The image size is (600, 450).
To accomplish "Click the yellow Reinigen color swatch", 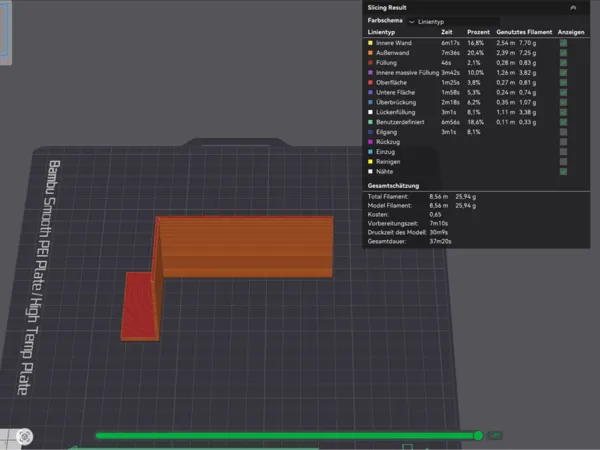I will [x=370, y=162].
